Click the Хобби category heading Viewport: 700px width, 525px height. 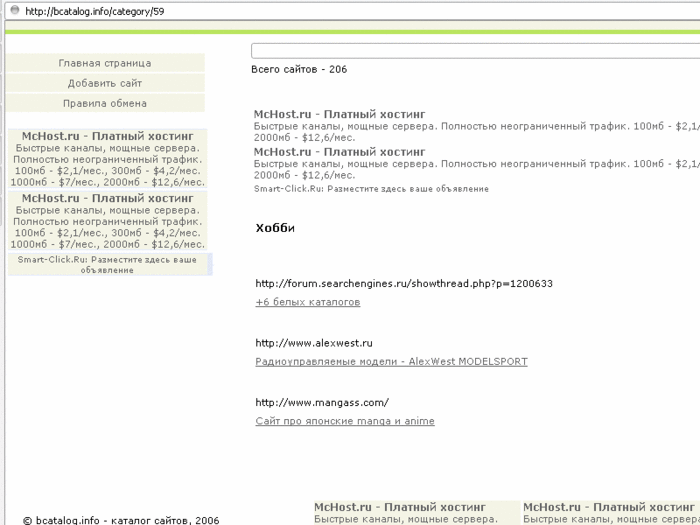(275, 228)
